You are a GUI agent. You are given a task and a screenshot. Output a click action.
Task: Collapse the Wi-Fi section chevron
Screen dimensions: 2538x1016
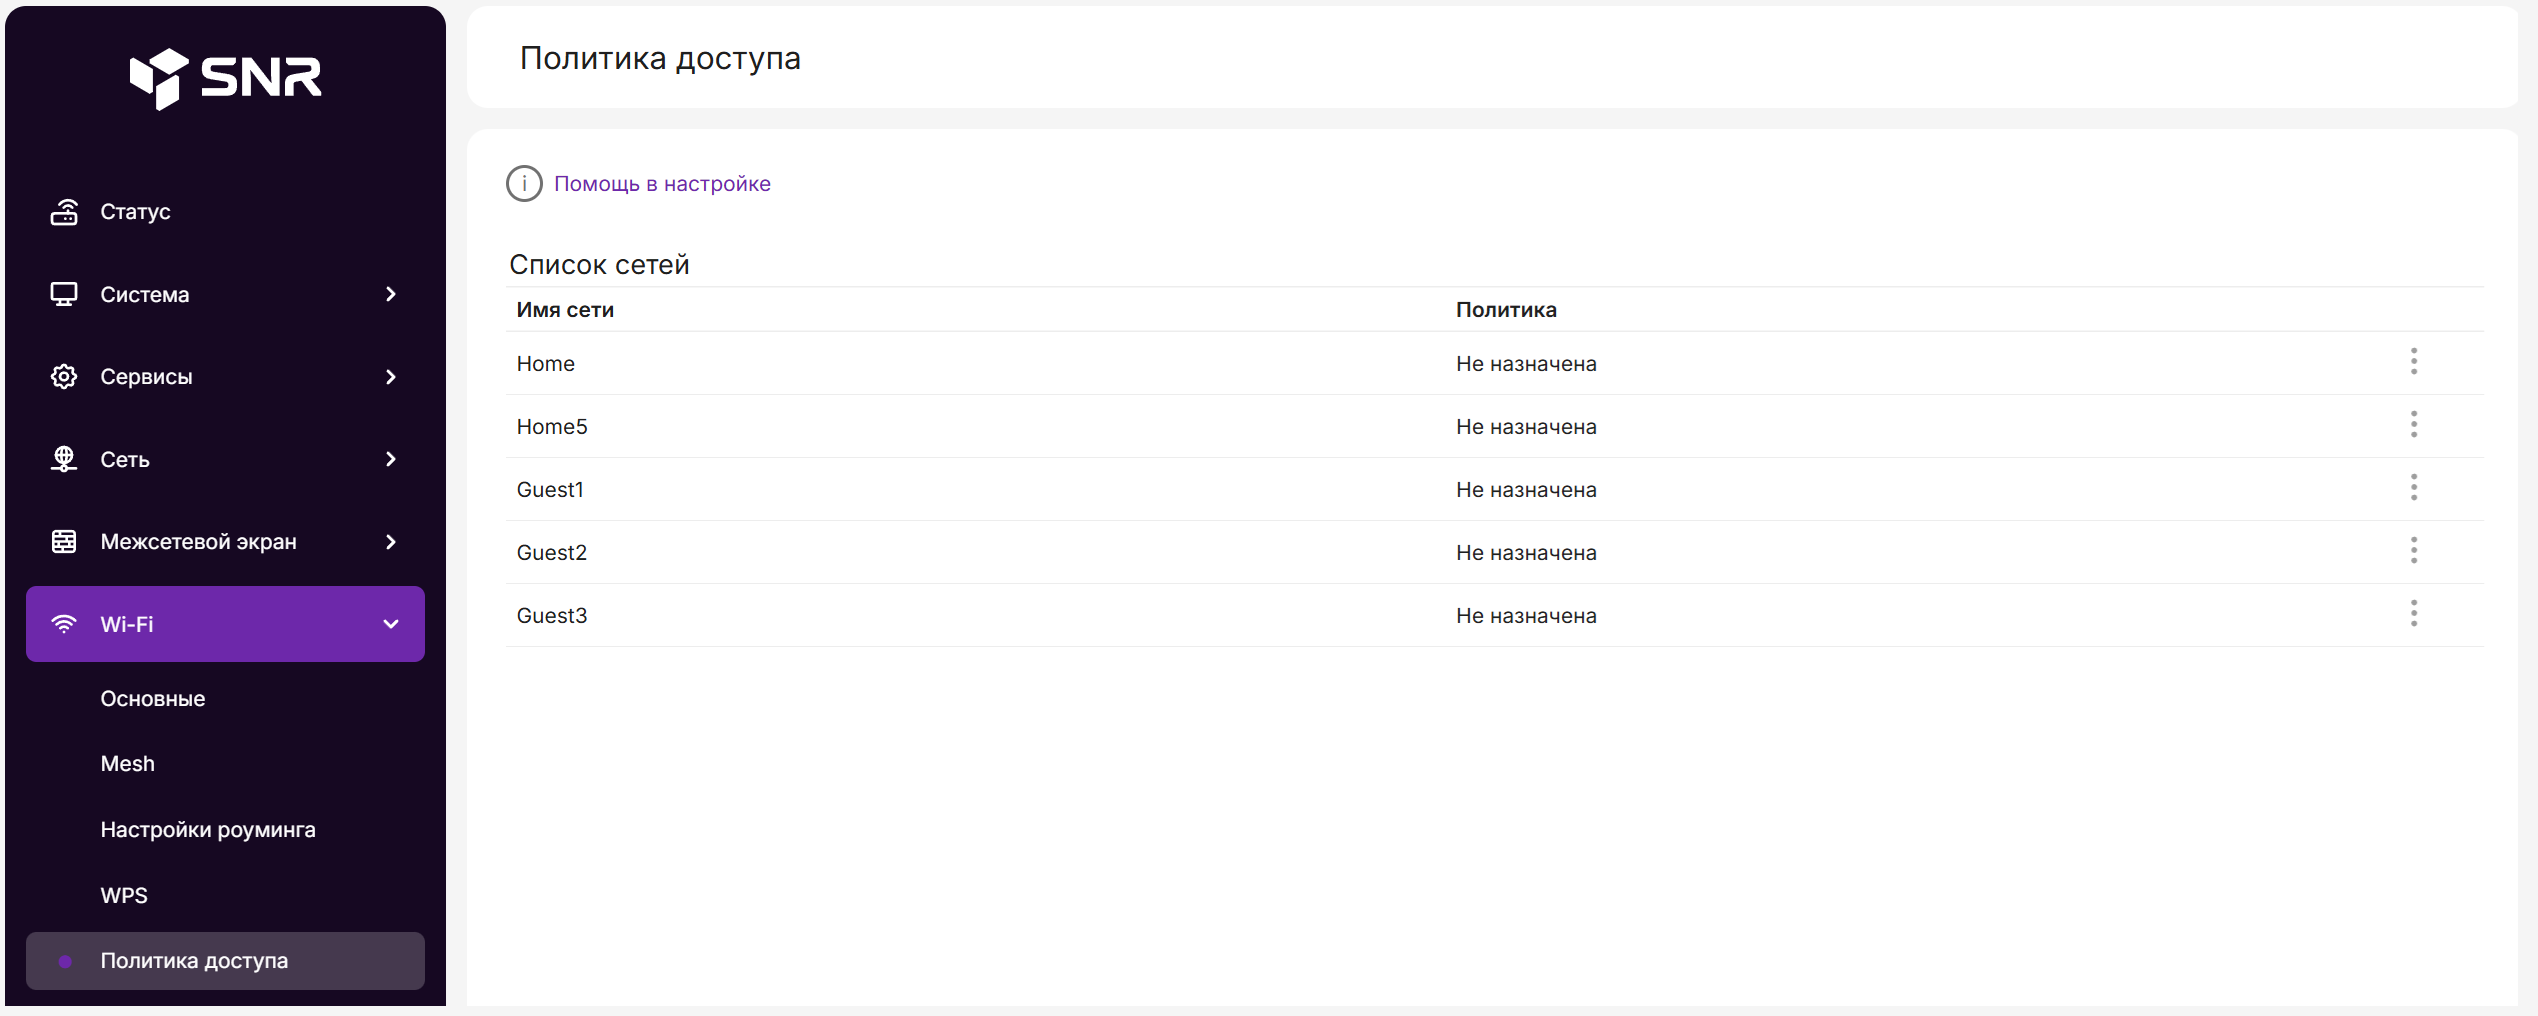coord(391,624)
